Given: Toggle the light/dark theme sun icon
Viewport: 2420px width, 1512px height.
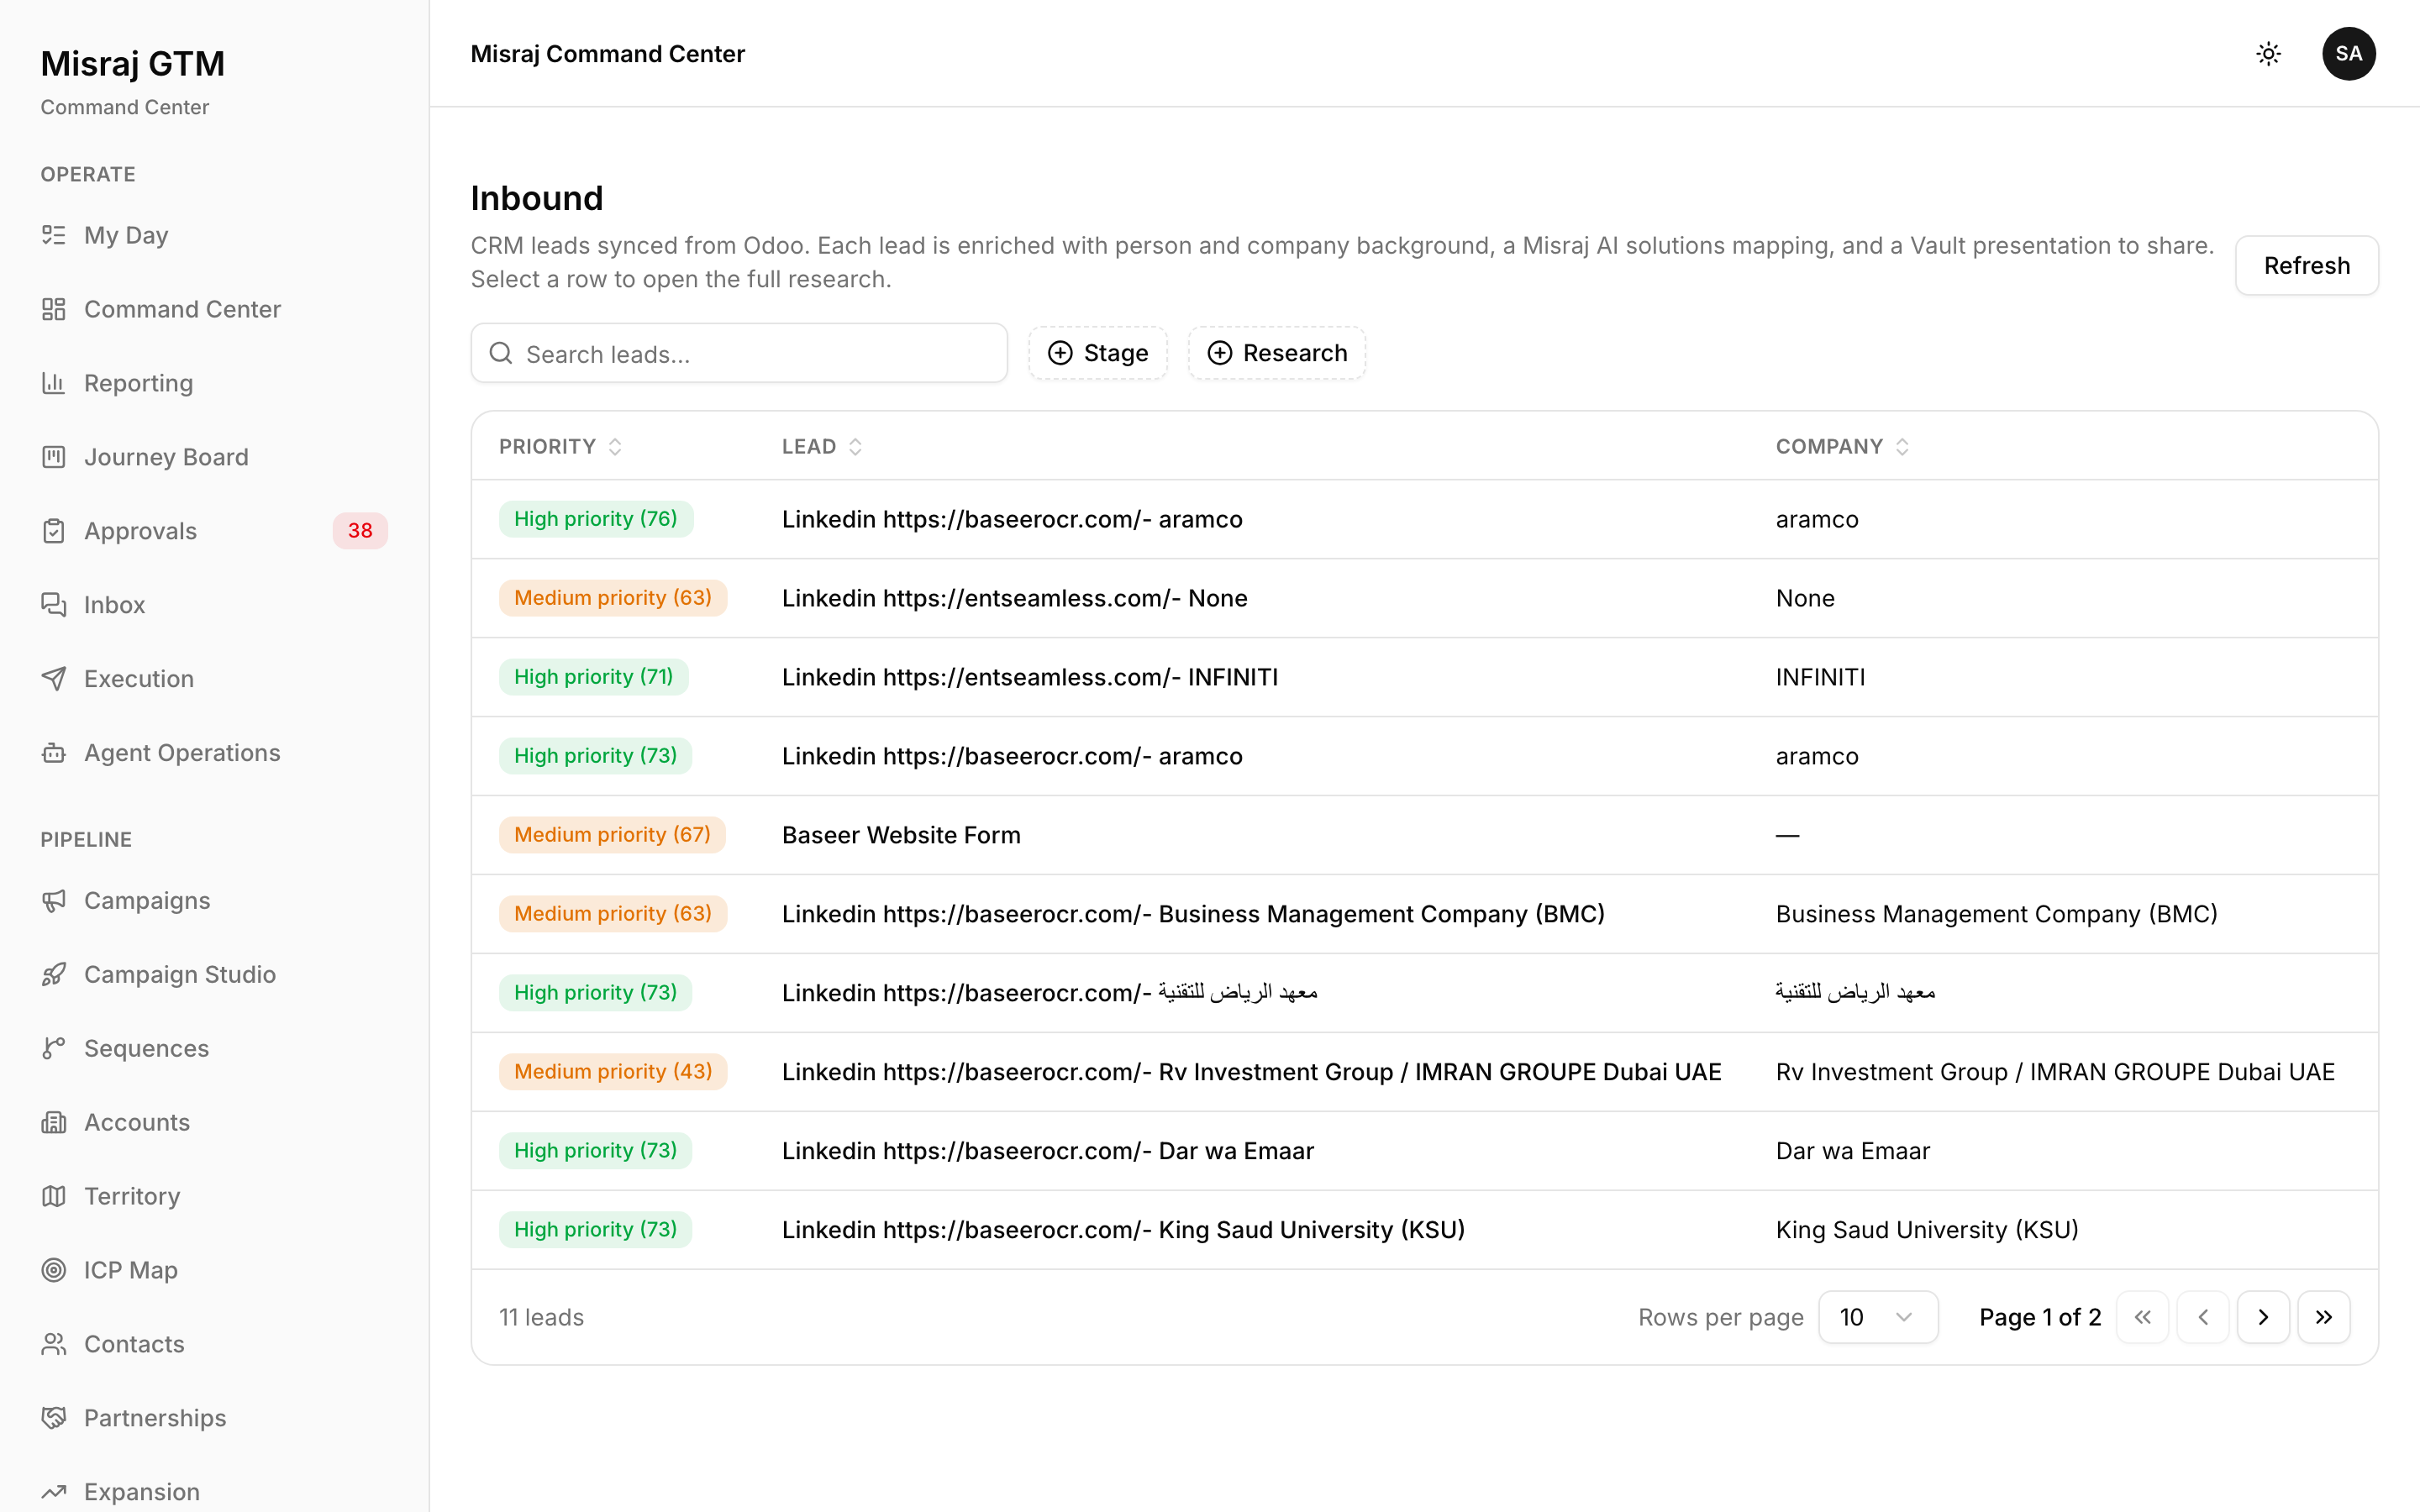Looking at the screenshot, I should coord(2268,54).
